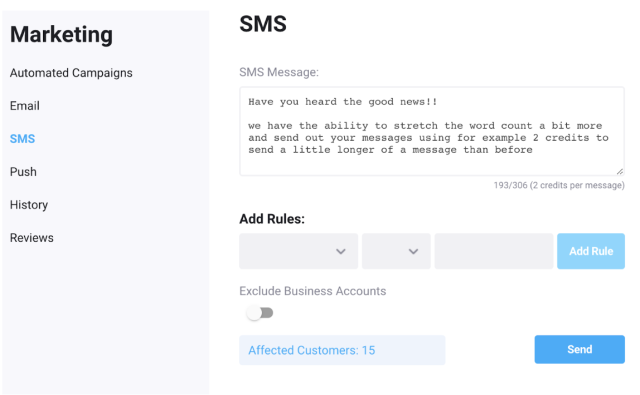Screen dimensions: 640x395
Task: Grab the text area resize handle
Action: tap(620, 172)
